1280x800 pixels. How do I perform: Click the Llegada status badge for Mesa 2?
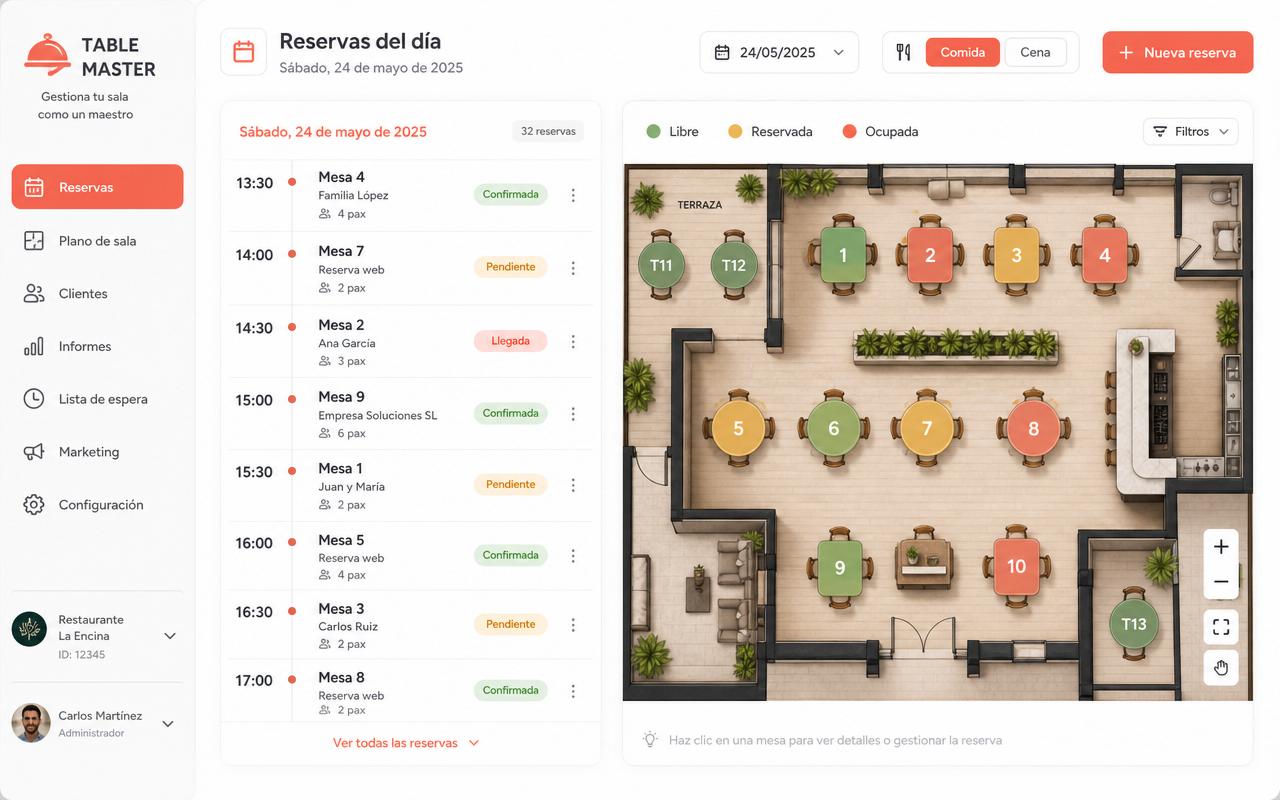(510, 341)
